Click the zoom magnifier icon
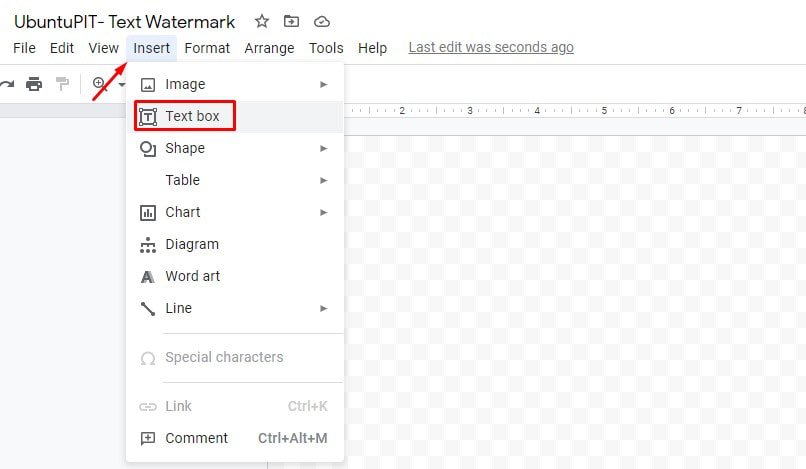The image size is (806, 469). [99, 83]
